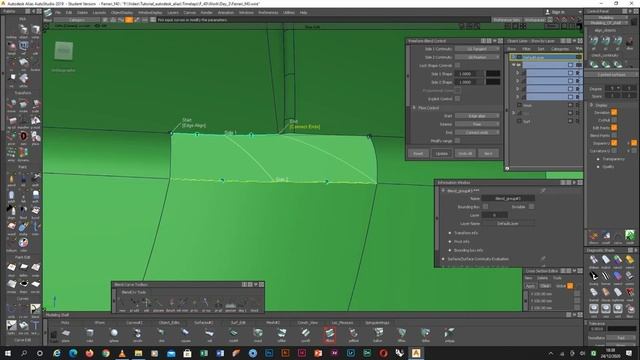Click the Reset button in Blend Control
The image size is (640, 360).
(x=418, y=153)
